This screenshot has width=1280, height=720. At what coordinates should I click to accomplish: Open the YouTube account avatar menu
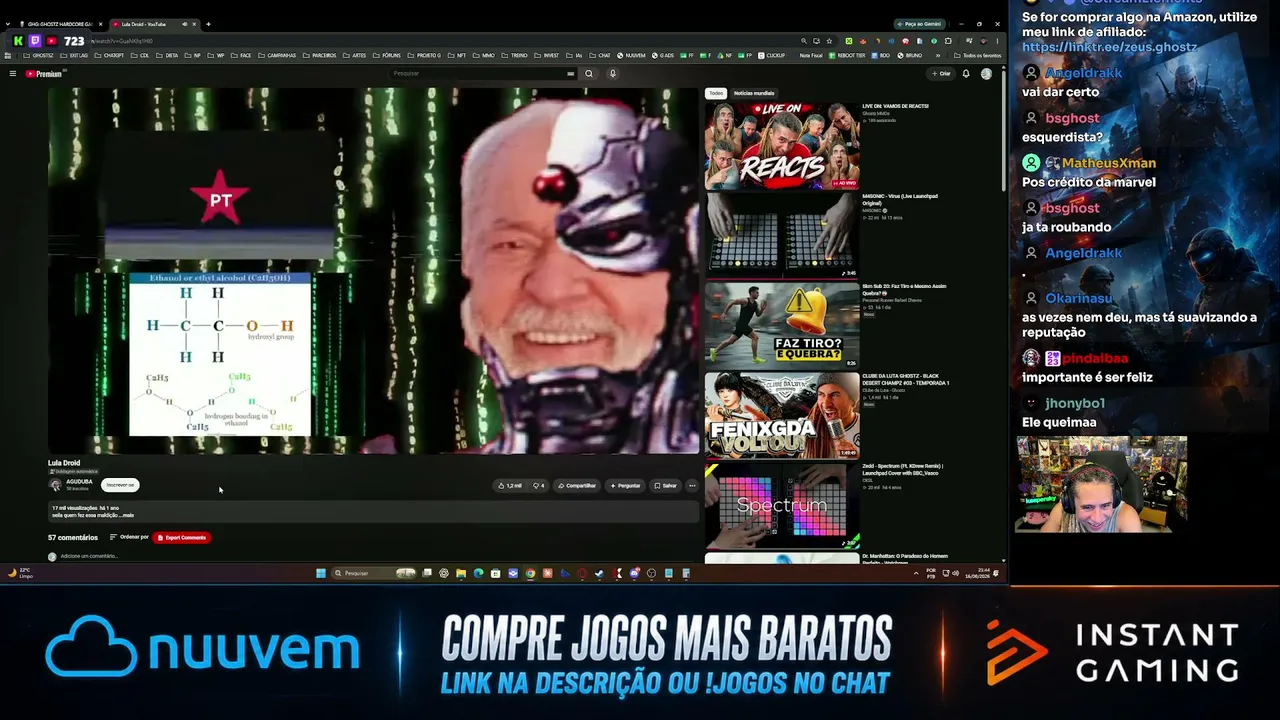pos(986,73)
